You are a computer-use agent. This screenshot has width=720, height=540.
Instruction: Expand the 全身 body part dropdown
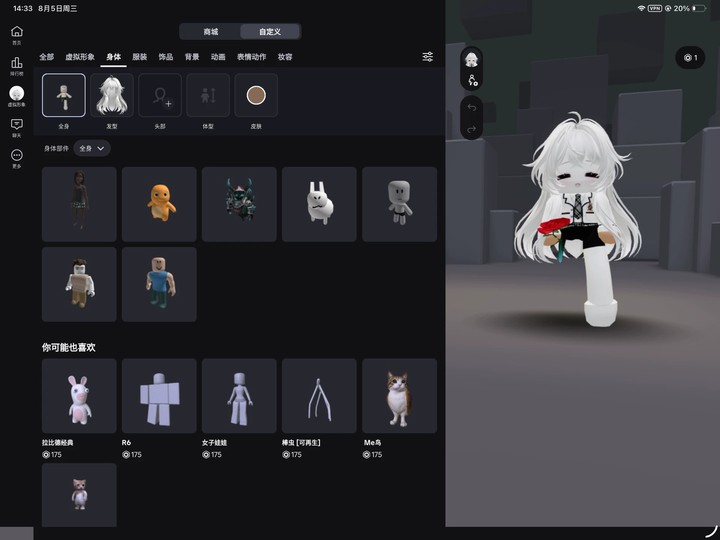[92, 148]
